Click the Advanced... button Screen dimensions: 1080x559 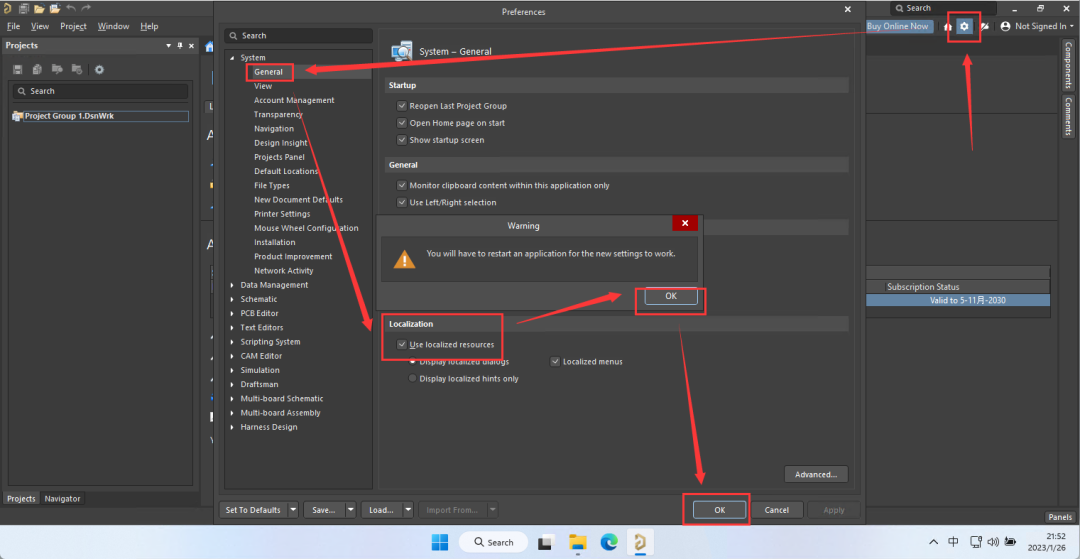click(816, 474)
